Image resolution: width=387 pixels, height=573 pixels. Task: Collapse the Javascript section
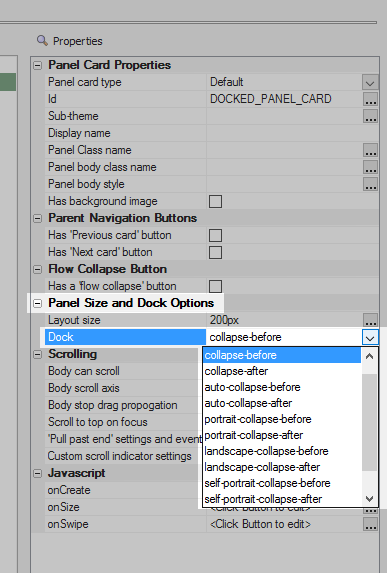tap(37, 474)
